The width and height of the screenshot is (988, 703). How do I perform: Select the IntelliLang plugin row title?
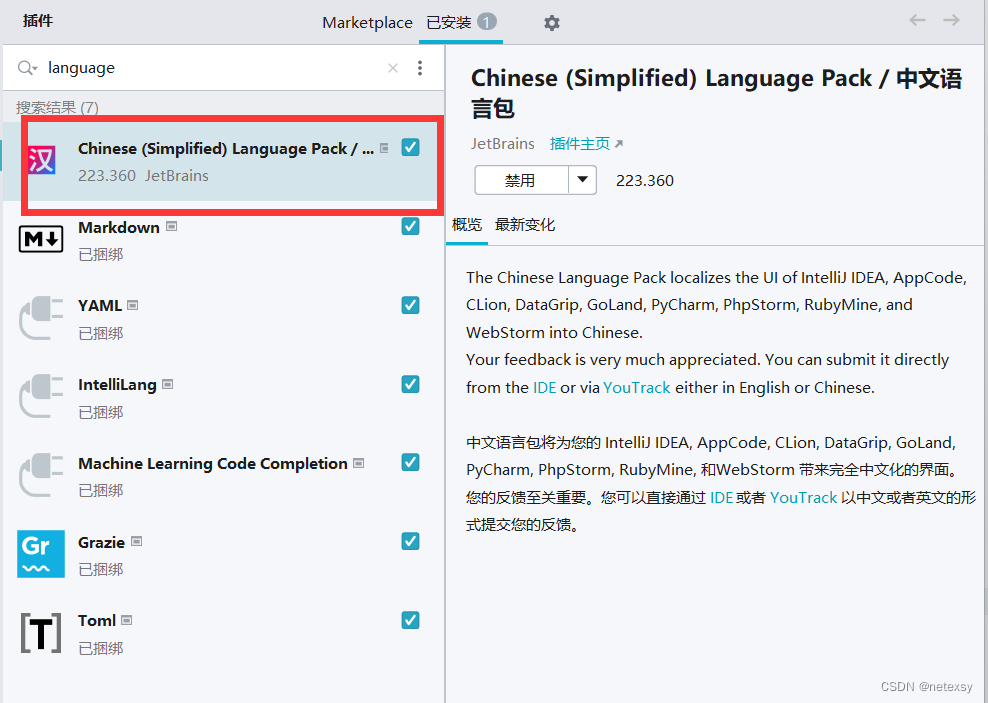[117, 385]
